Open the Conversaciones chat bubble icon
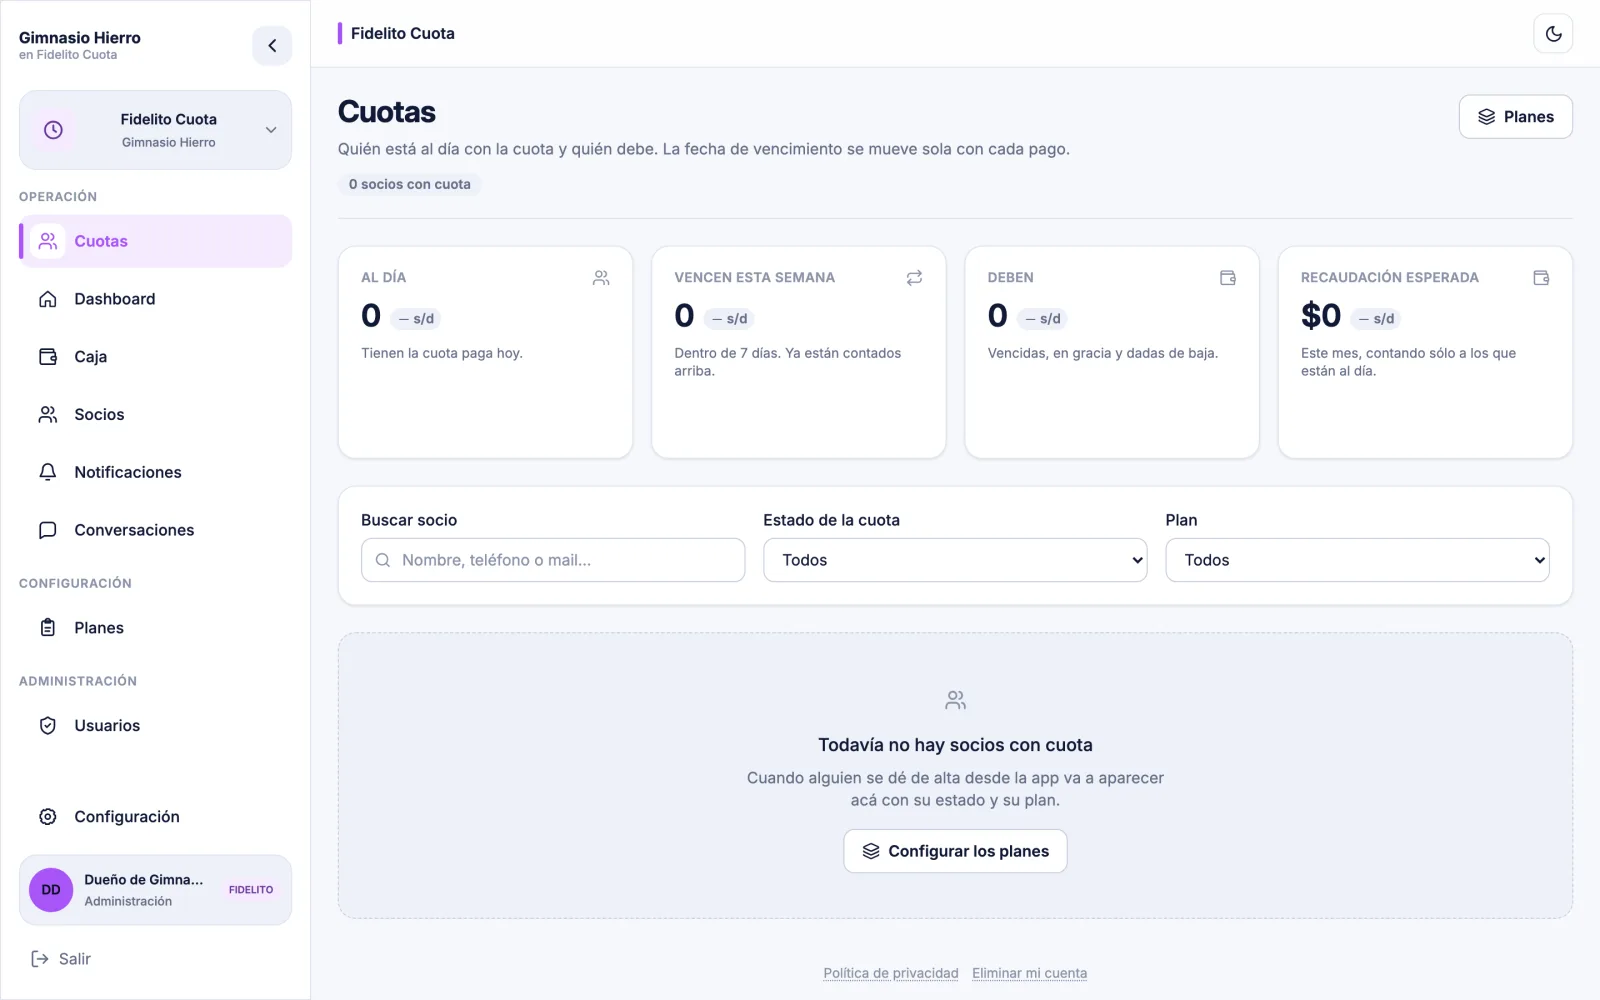1600x1000 pixels. click(x=48, y=530)
